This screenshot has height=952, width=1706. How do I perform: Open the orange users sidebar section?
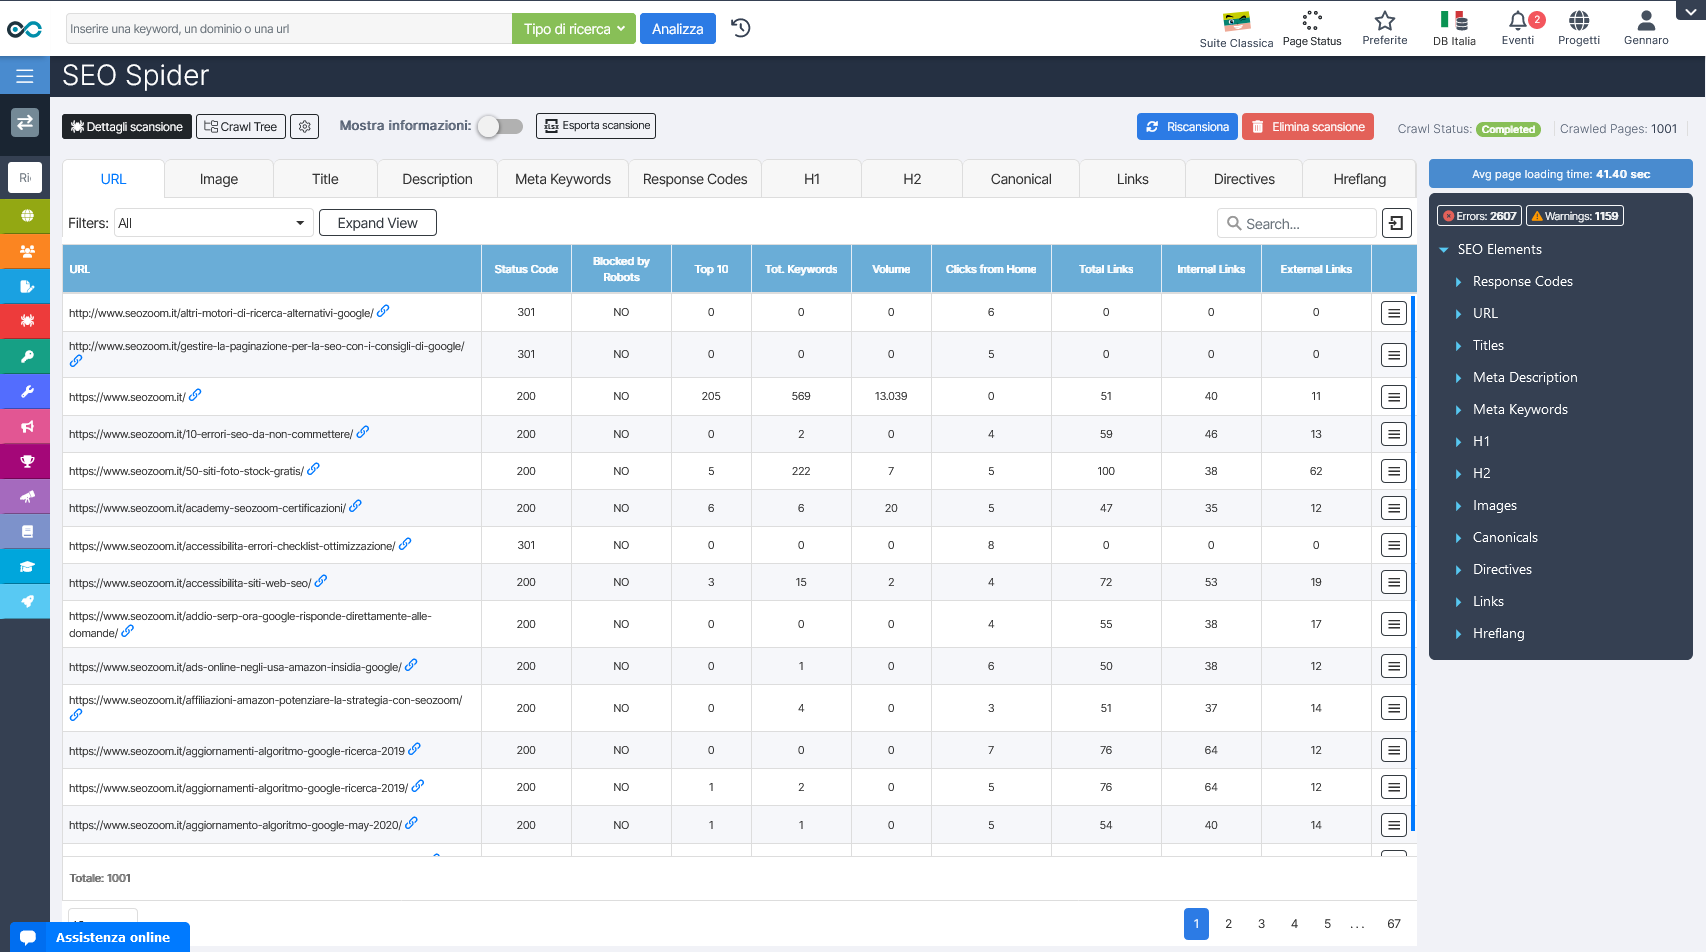[25, 250]
